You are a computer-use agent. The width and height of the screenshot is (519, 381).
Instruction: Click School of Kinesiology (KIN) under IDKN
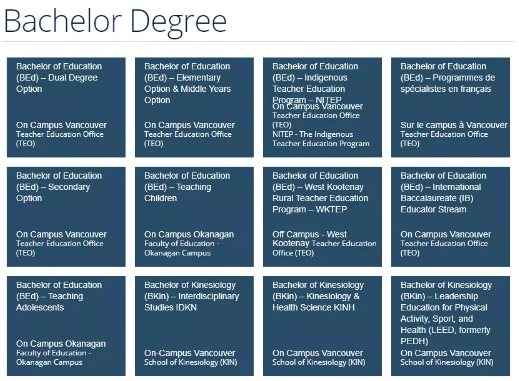(191, 362)
